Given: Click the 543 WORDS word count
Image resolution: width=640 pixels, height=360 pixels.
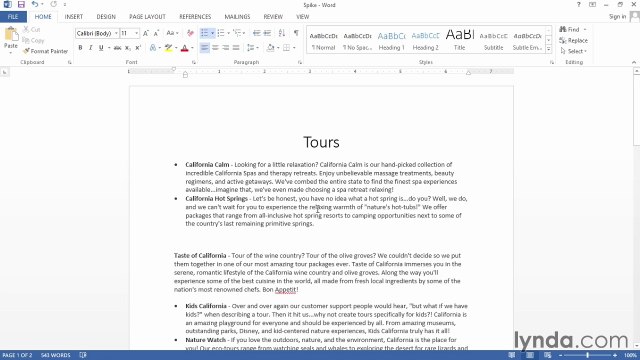Looking at the screenshot, I should pos(56,355).
